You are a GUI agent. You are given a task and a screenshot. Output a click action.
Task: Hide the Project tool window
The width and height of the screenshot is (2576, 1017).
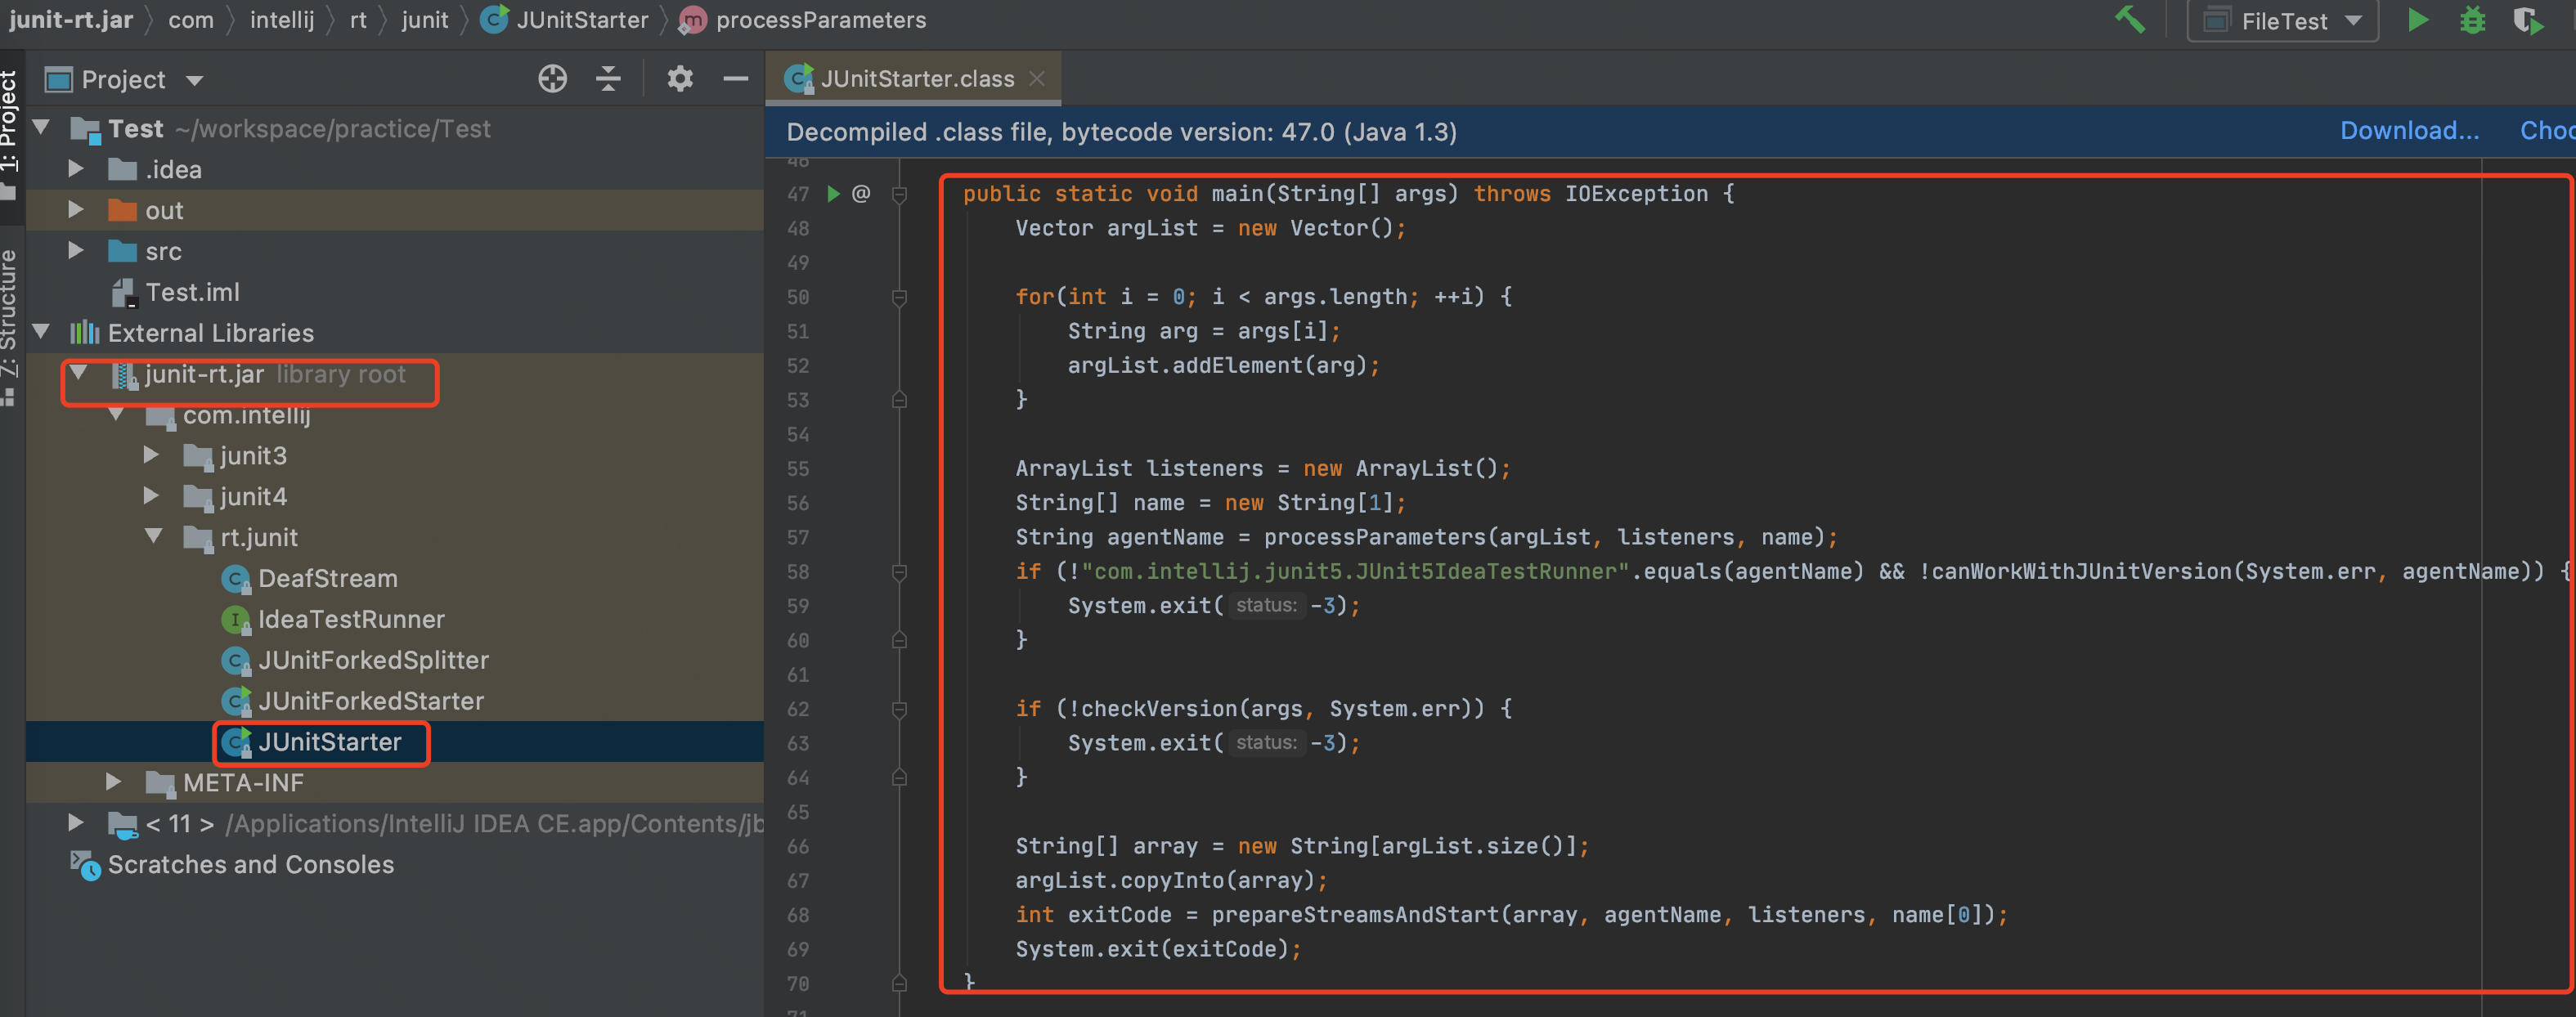pyautogui.click(x=736, y=79)
